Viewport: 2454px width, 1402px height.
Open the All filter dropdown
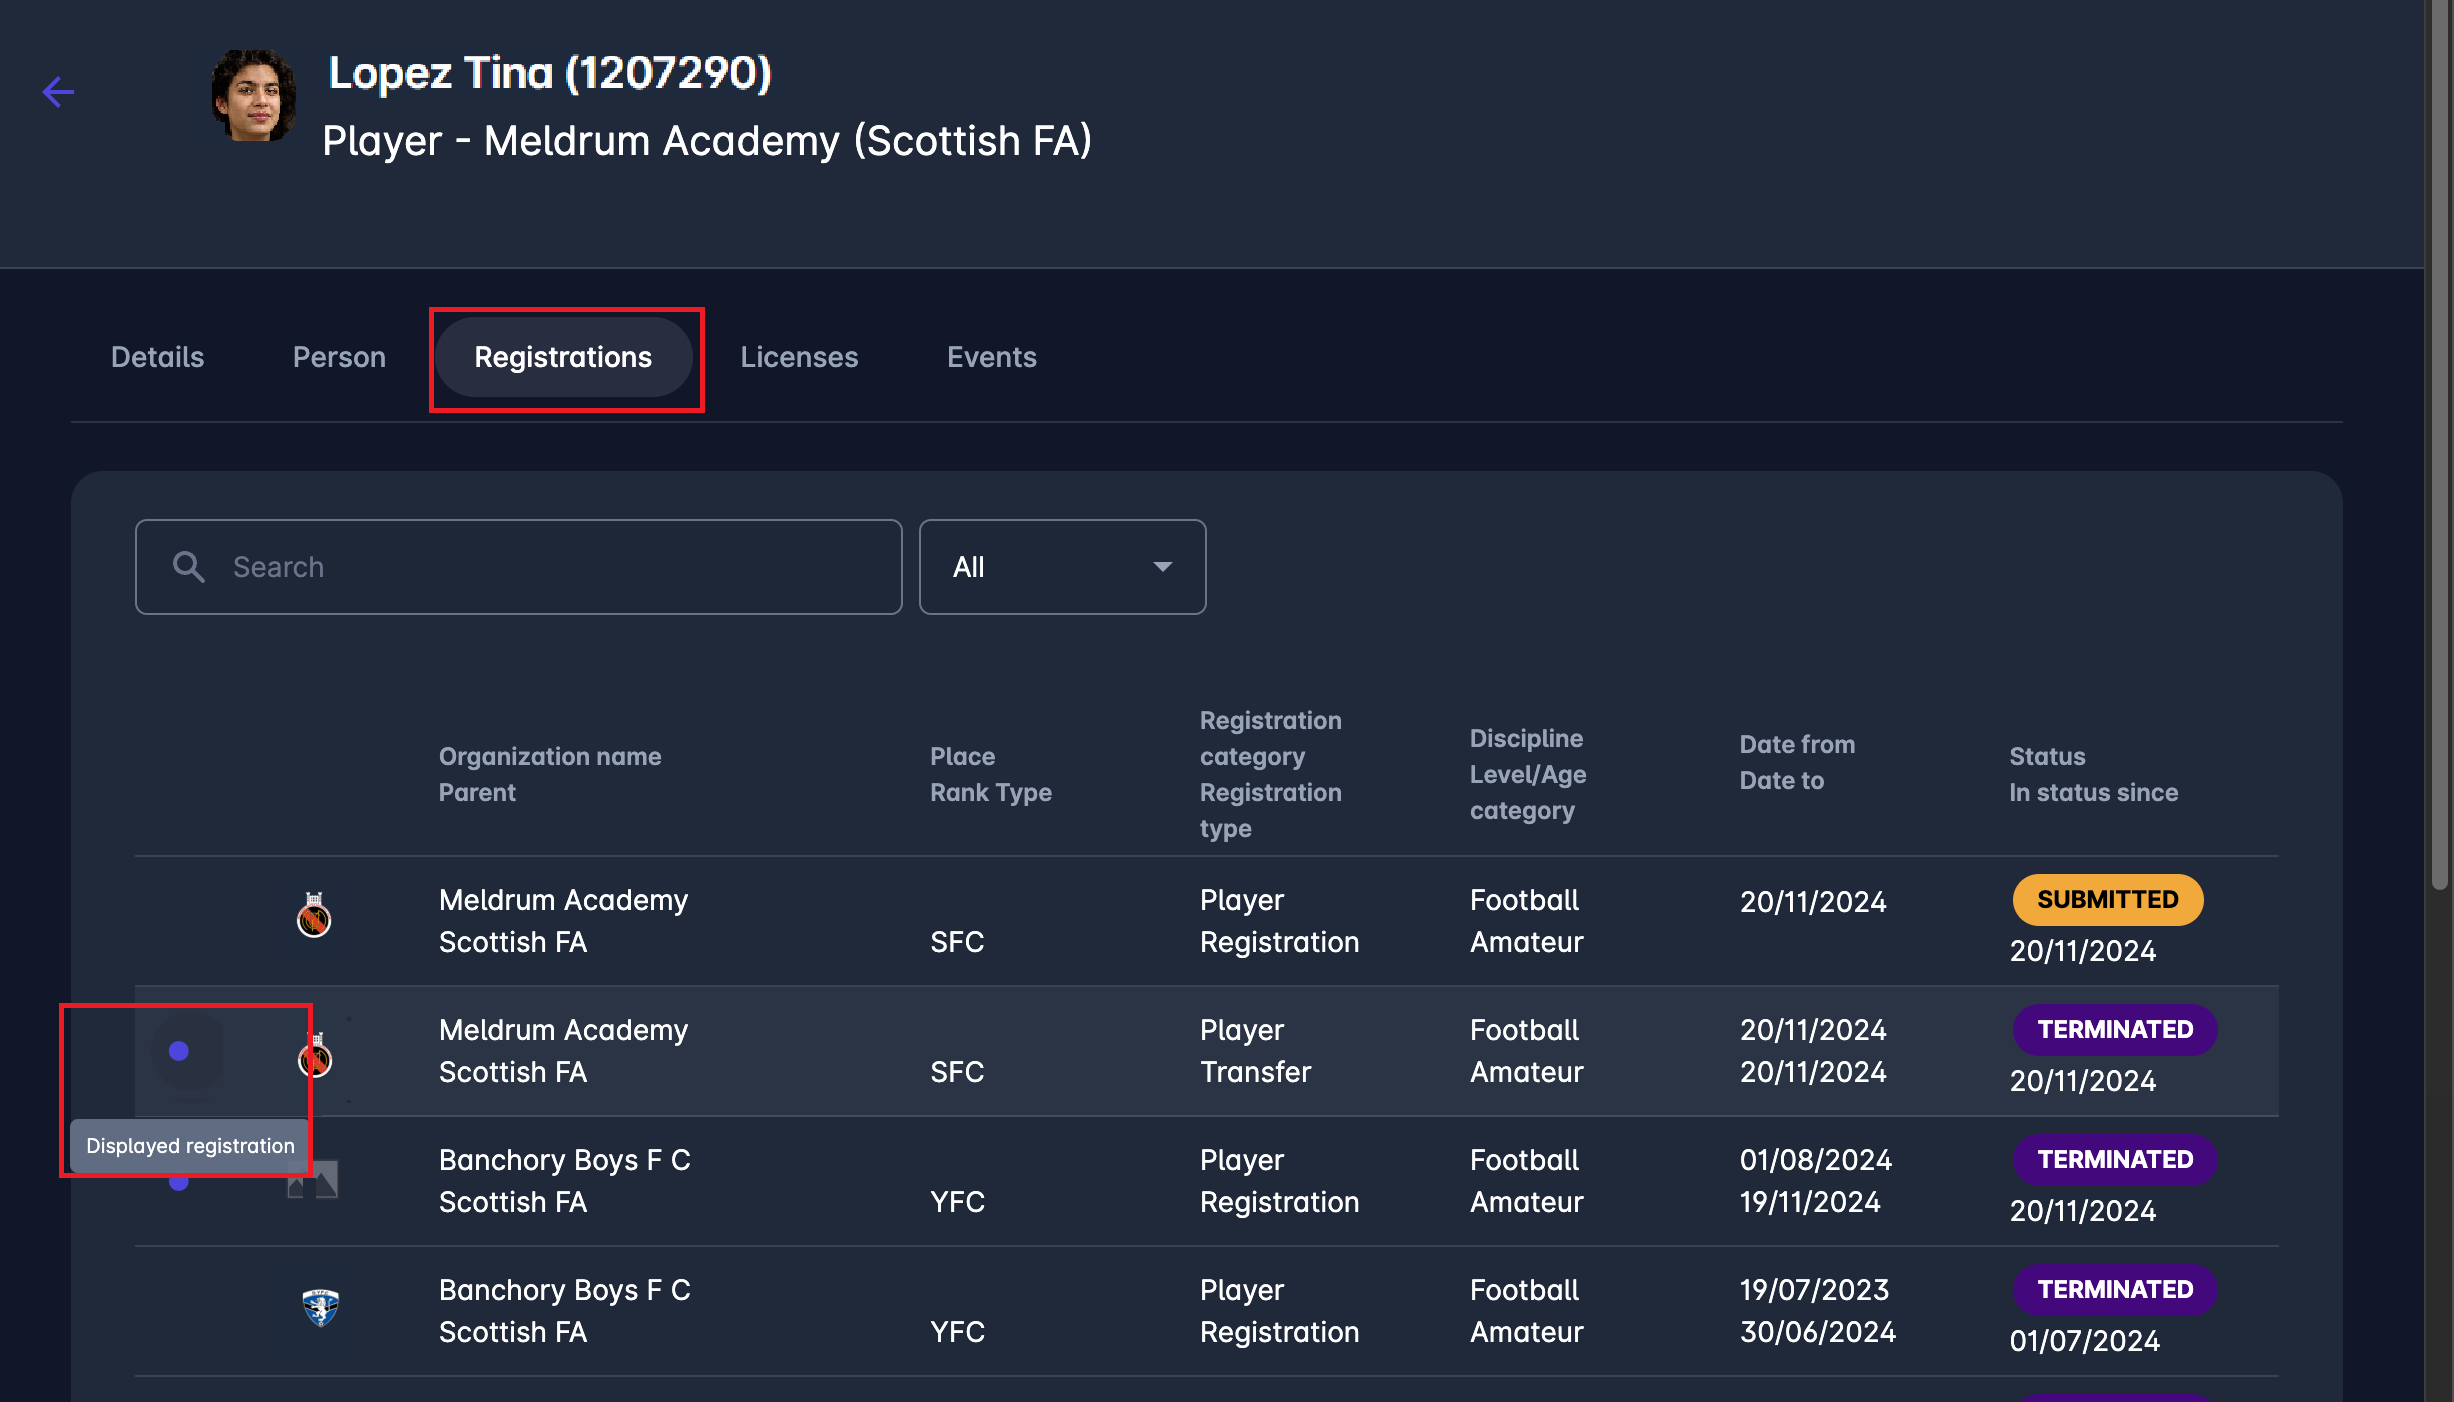tap(1062, 567)
